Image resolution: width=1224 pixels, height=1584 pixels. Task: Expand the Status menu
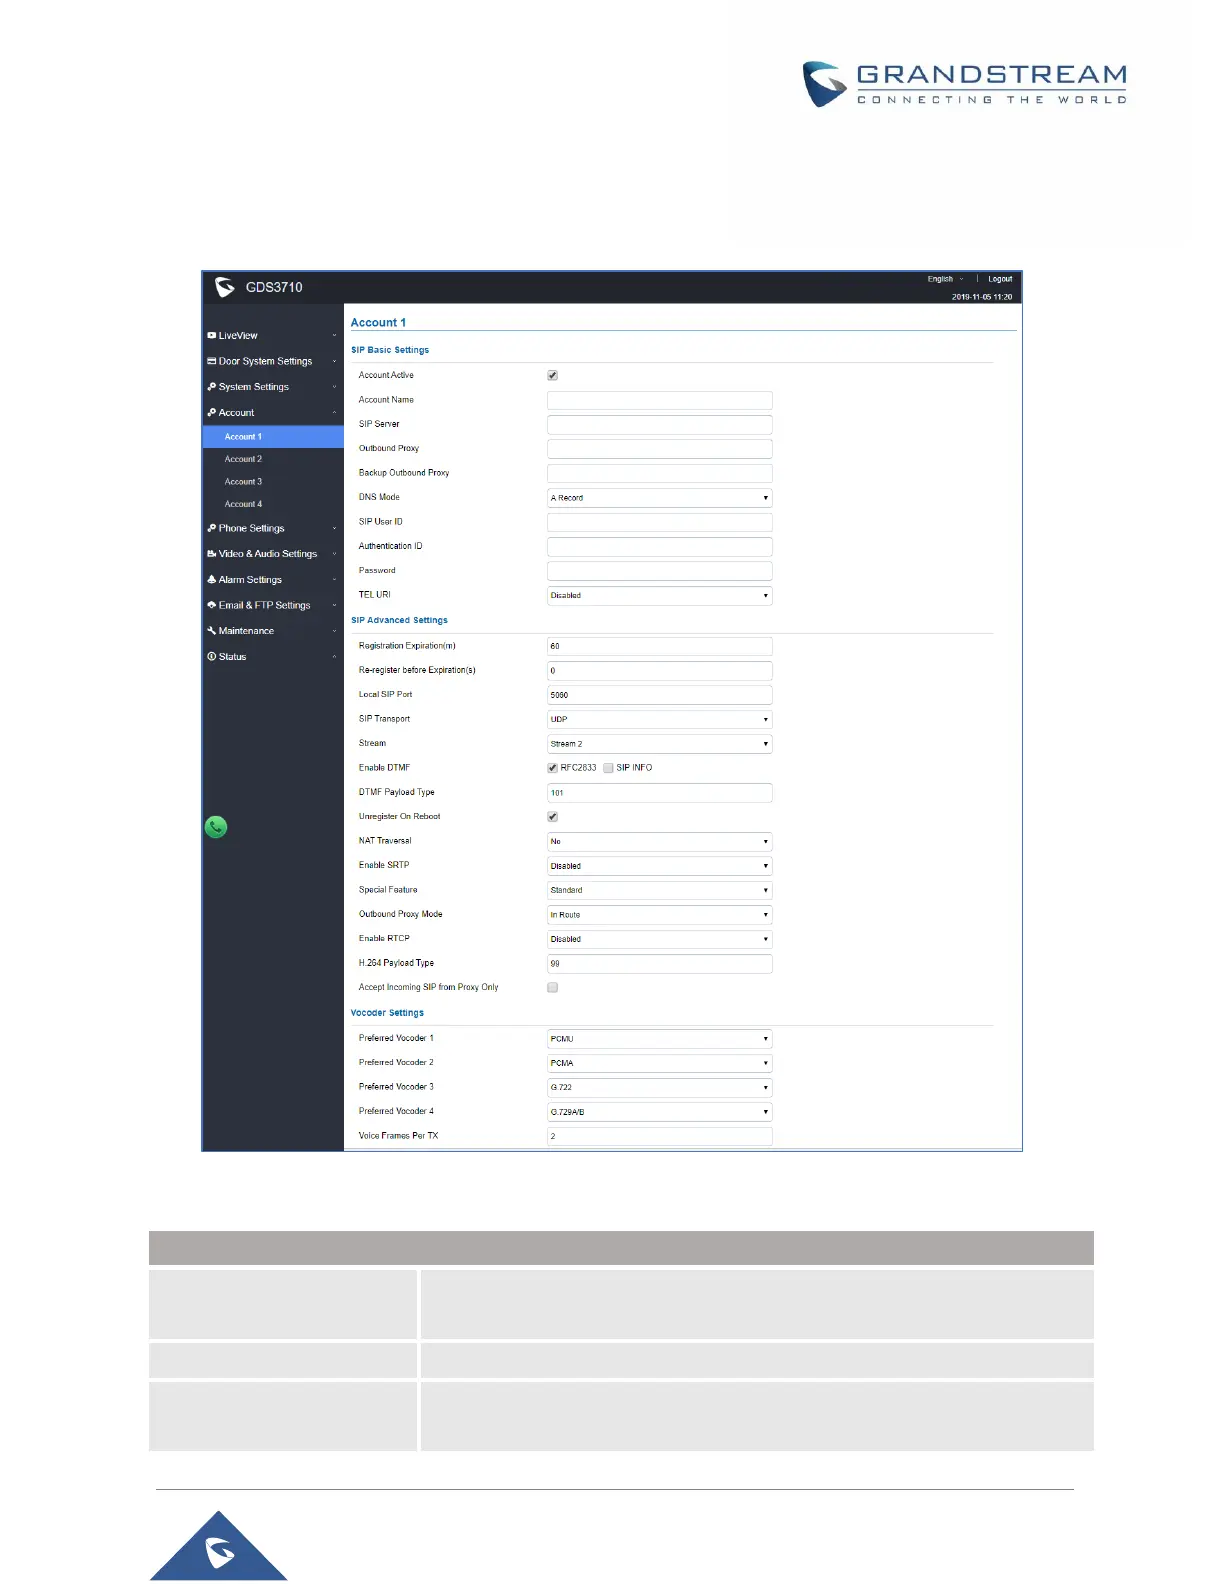click(x=273, y=657)
